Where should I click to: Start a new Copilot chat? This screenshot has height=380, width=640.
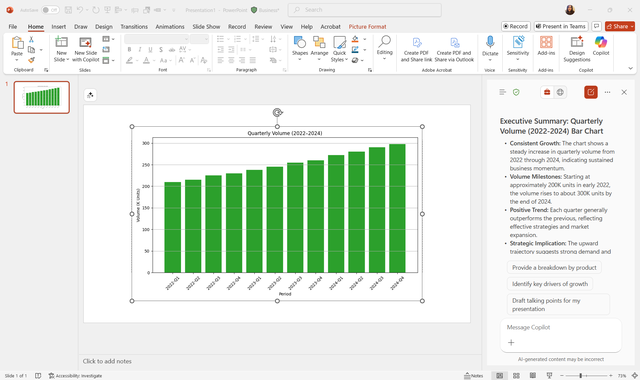click(x=591, y=92)
